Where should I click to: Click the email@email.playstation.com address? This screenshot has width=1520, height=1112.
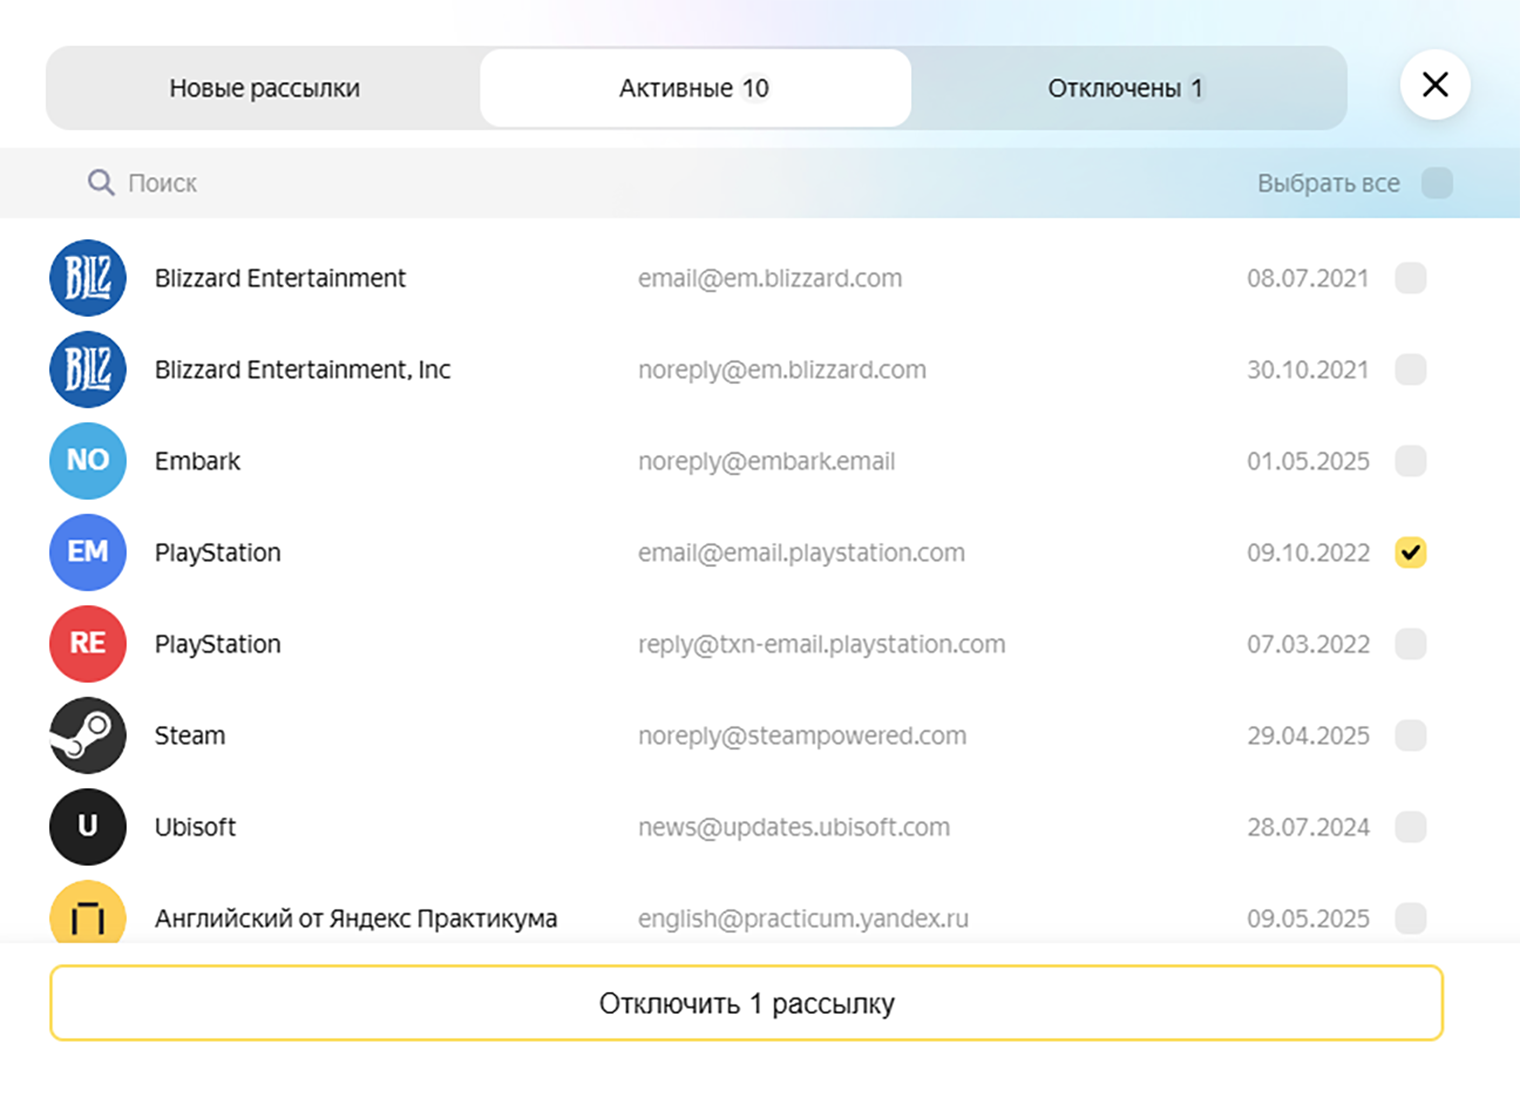[801, 552]
